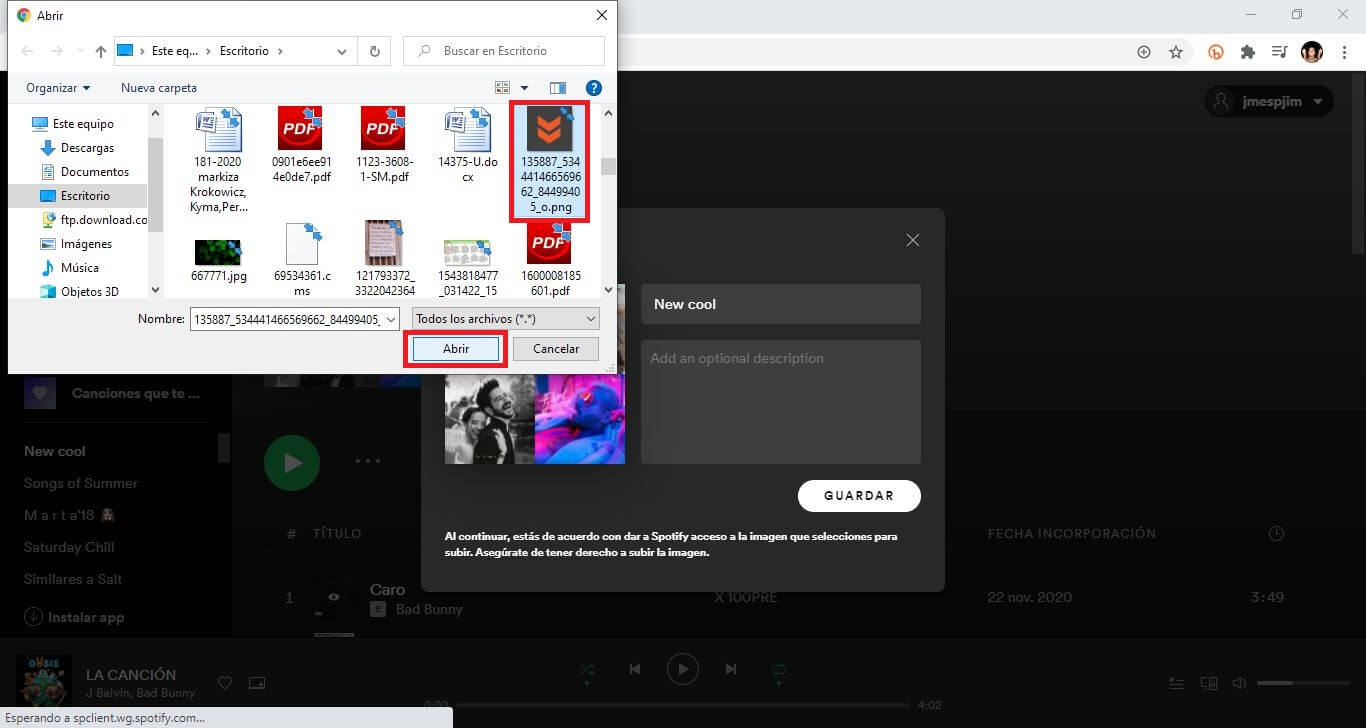Viewport: 1366px width, 728px height.
Task: Open the Organizar dropdown menu
Action: (58, 88)
